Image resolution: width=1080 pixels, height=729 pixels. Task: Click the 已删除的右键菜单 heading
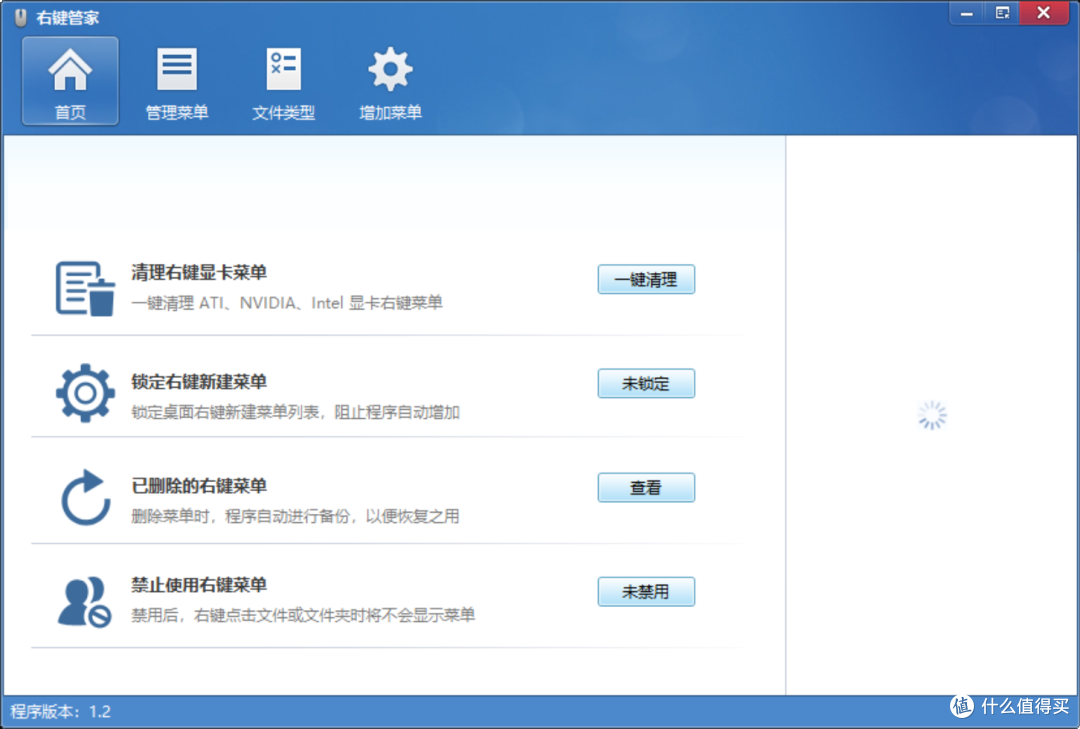pyautogui.click(x=199, y=486)
